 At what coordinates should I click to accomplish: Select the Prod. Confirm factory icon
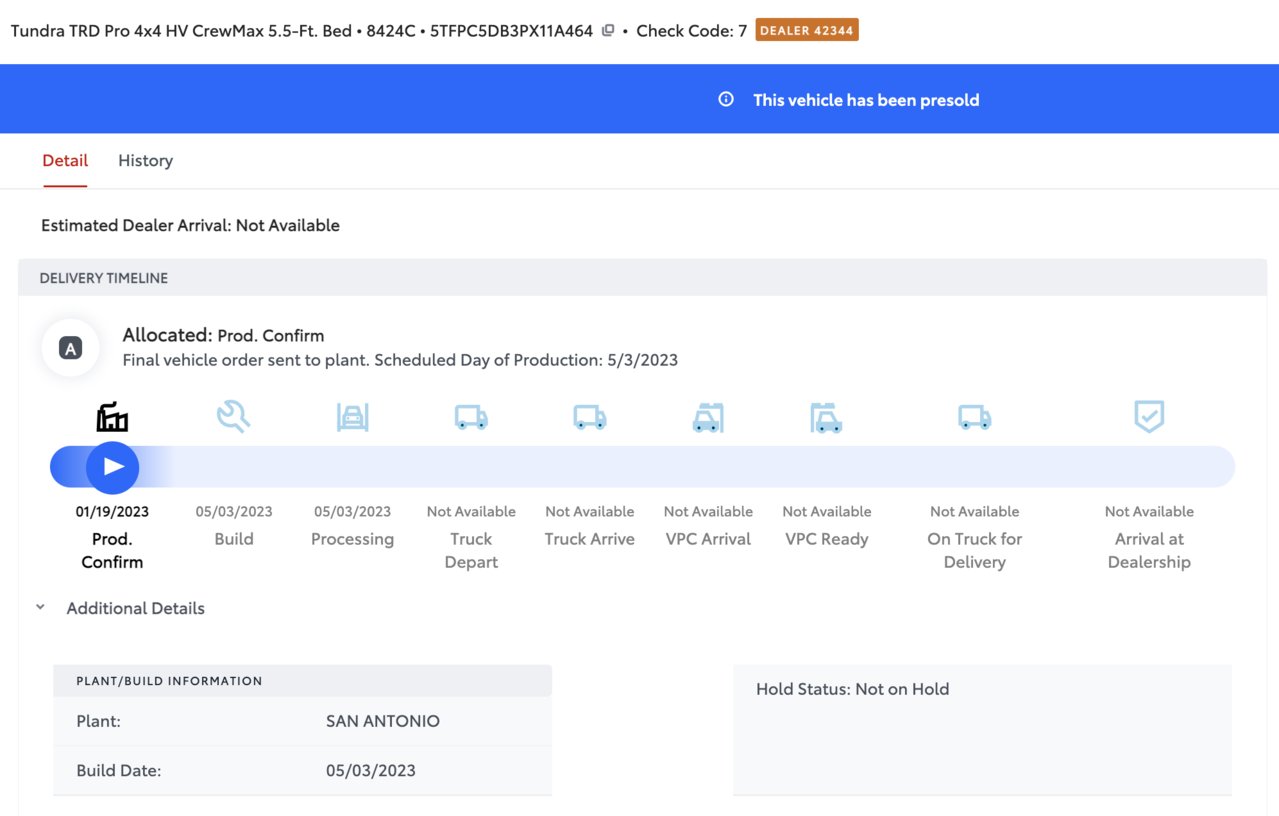[x=112, y=417]
